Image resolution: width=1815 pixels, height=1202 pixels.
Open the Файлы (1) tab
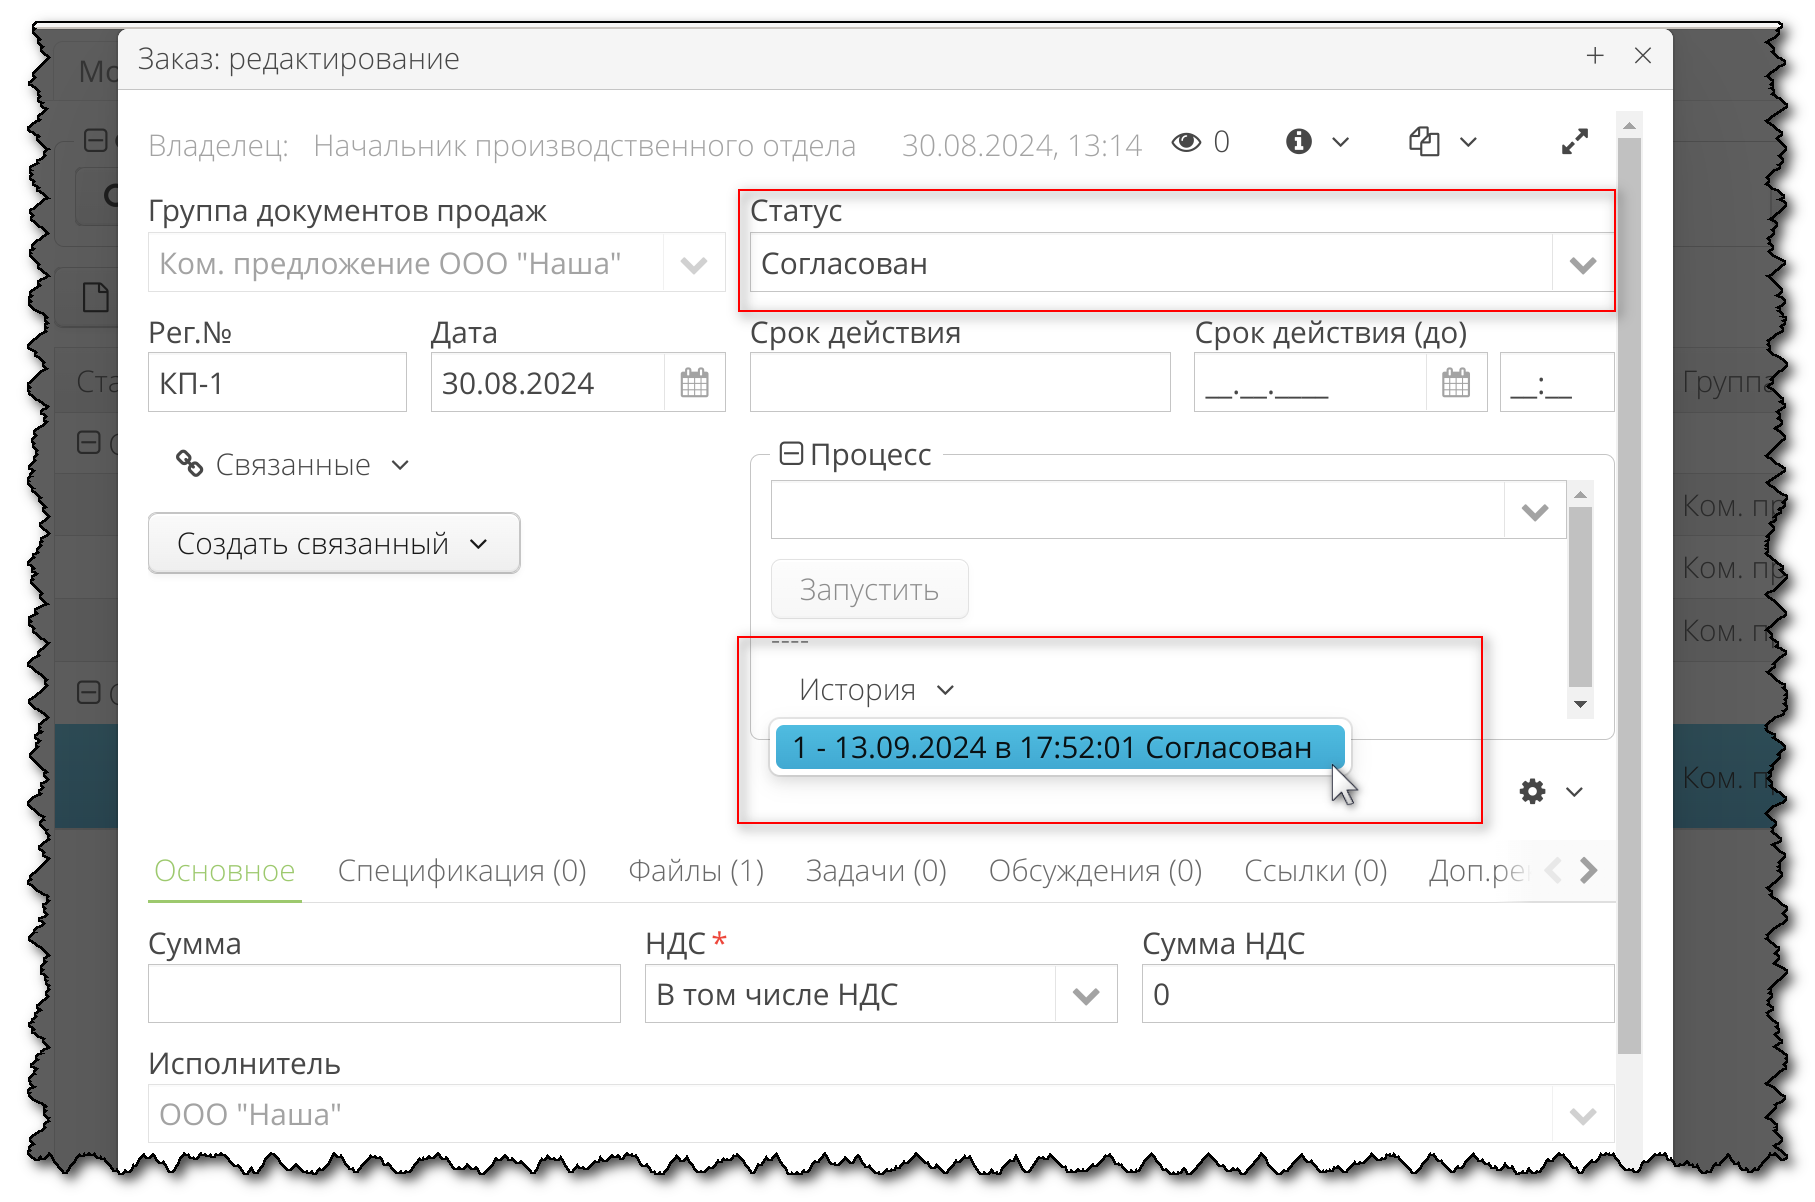tap(696, 871)
